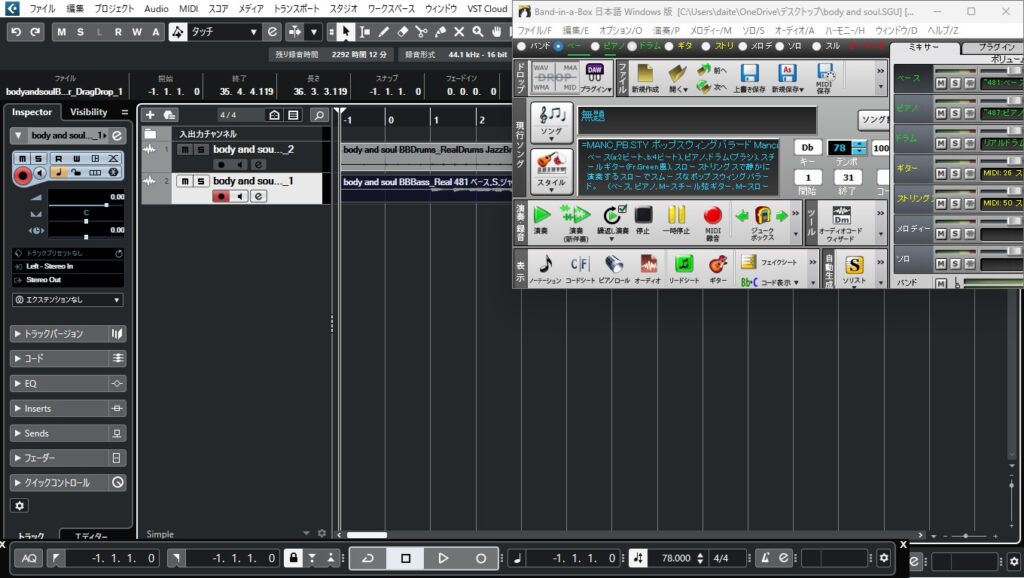This screenshot has height=578, width=1024.
Task: Open the Band-in-a-Box ハーモニー/H menu
Action: coord(844,30)
